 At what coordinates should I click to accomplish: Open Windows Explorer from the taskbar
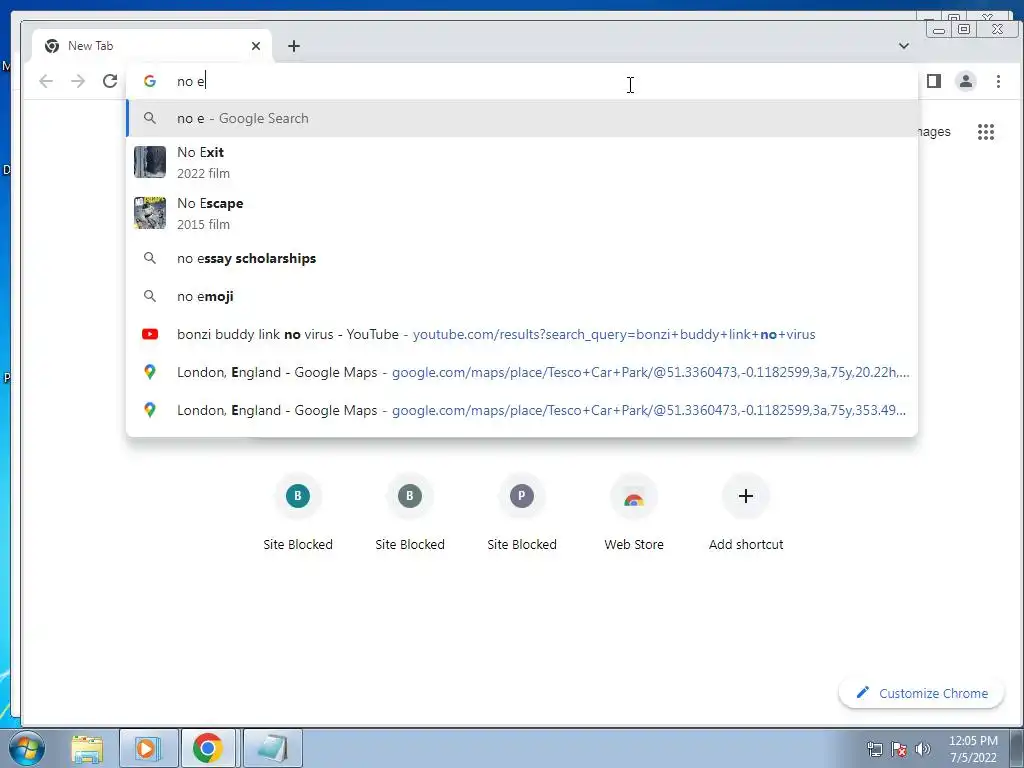[87, 748]
